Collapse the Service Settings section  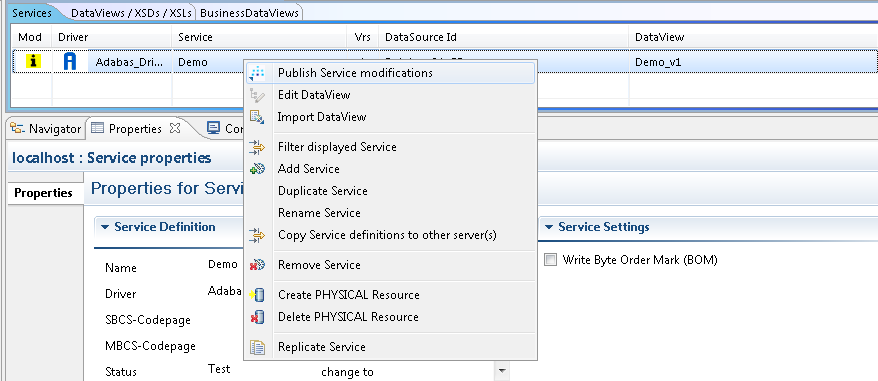point(549,227)
